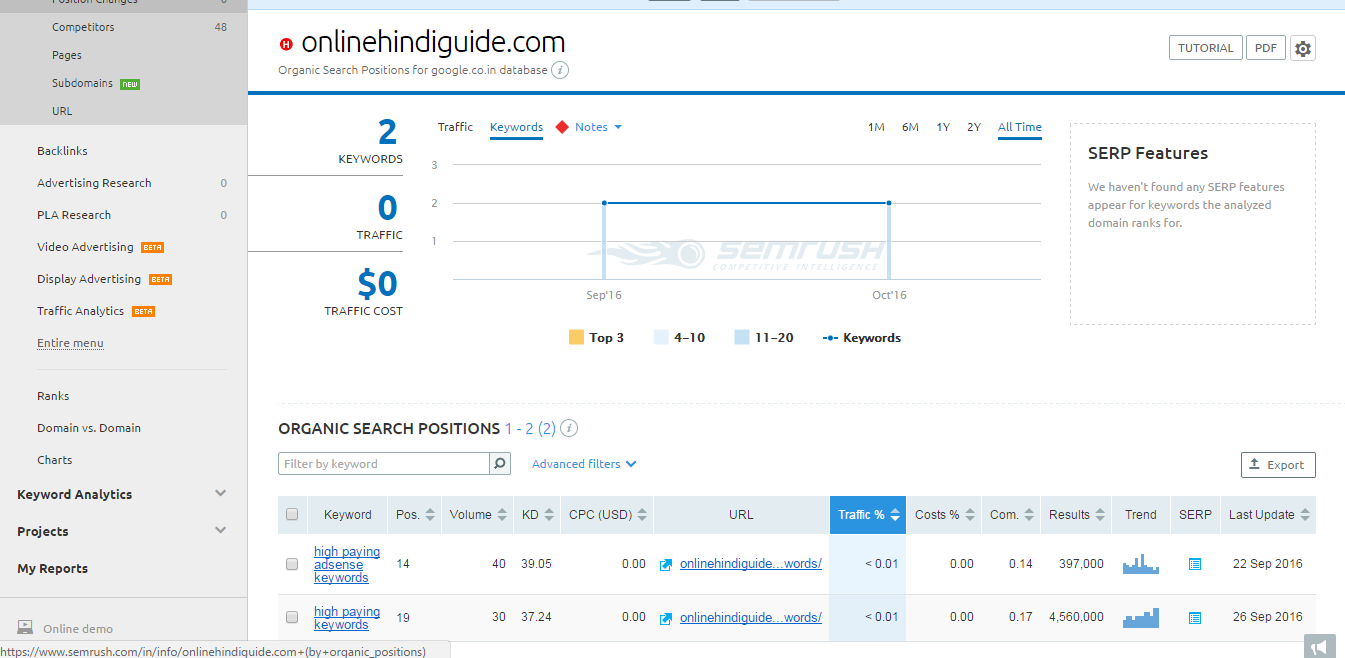Open high paying adsense keywords link

click(347, 565)
